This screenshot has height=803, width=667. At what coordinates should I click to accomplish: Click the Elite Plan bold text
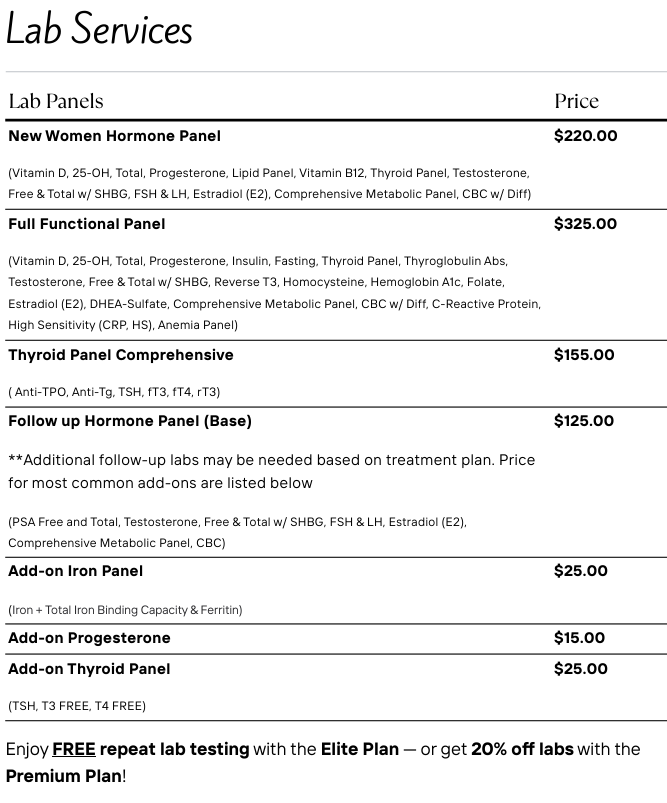[x=360, y=749]
